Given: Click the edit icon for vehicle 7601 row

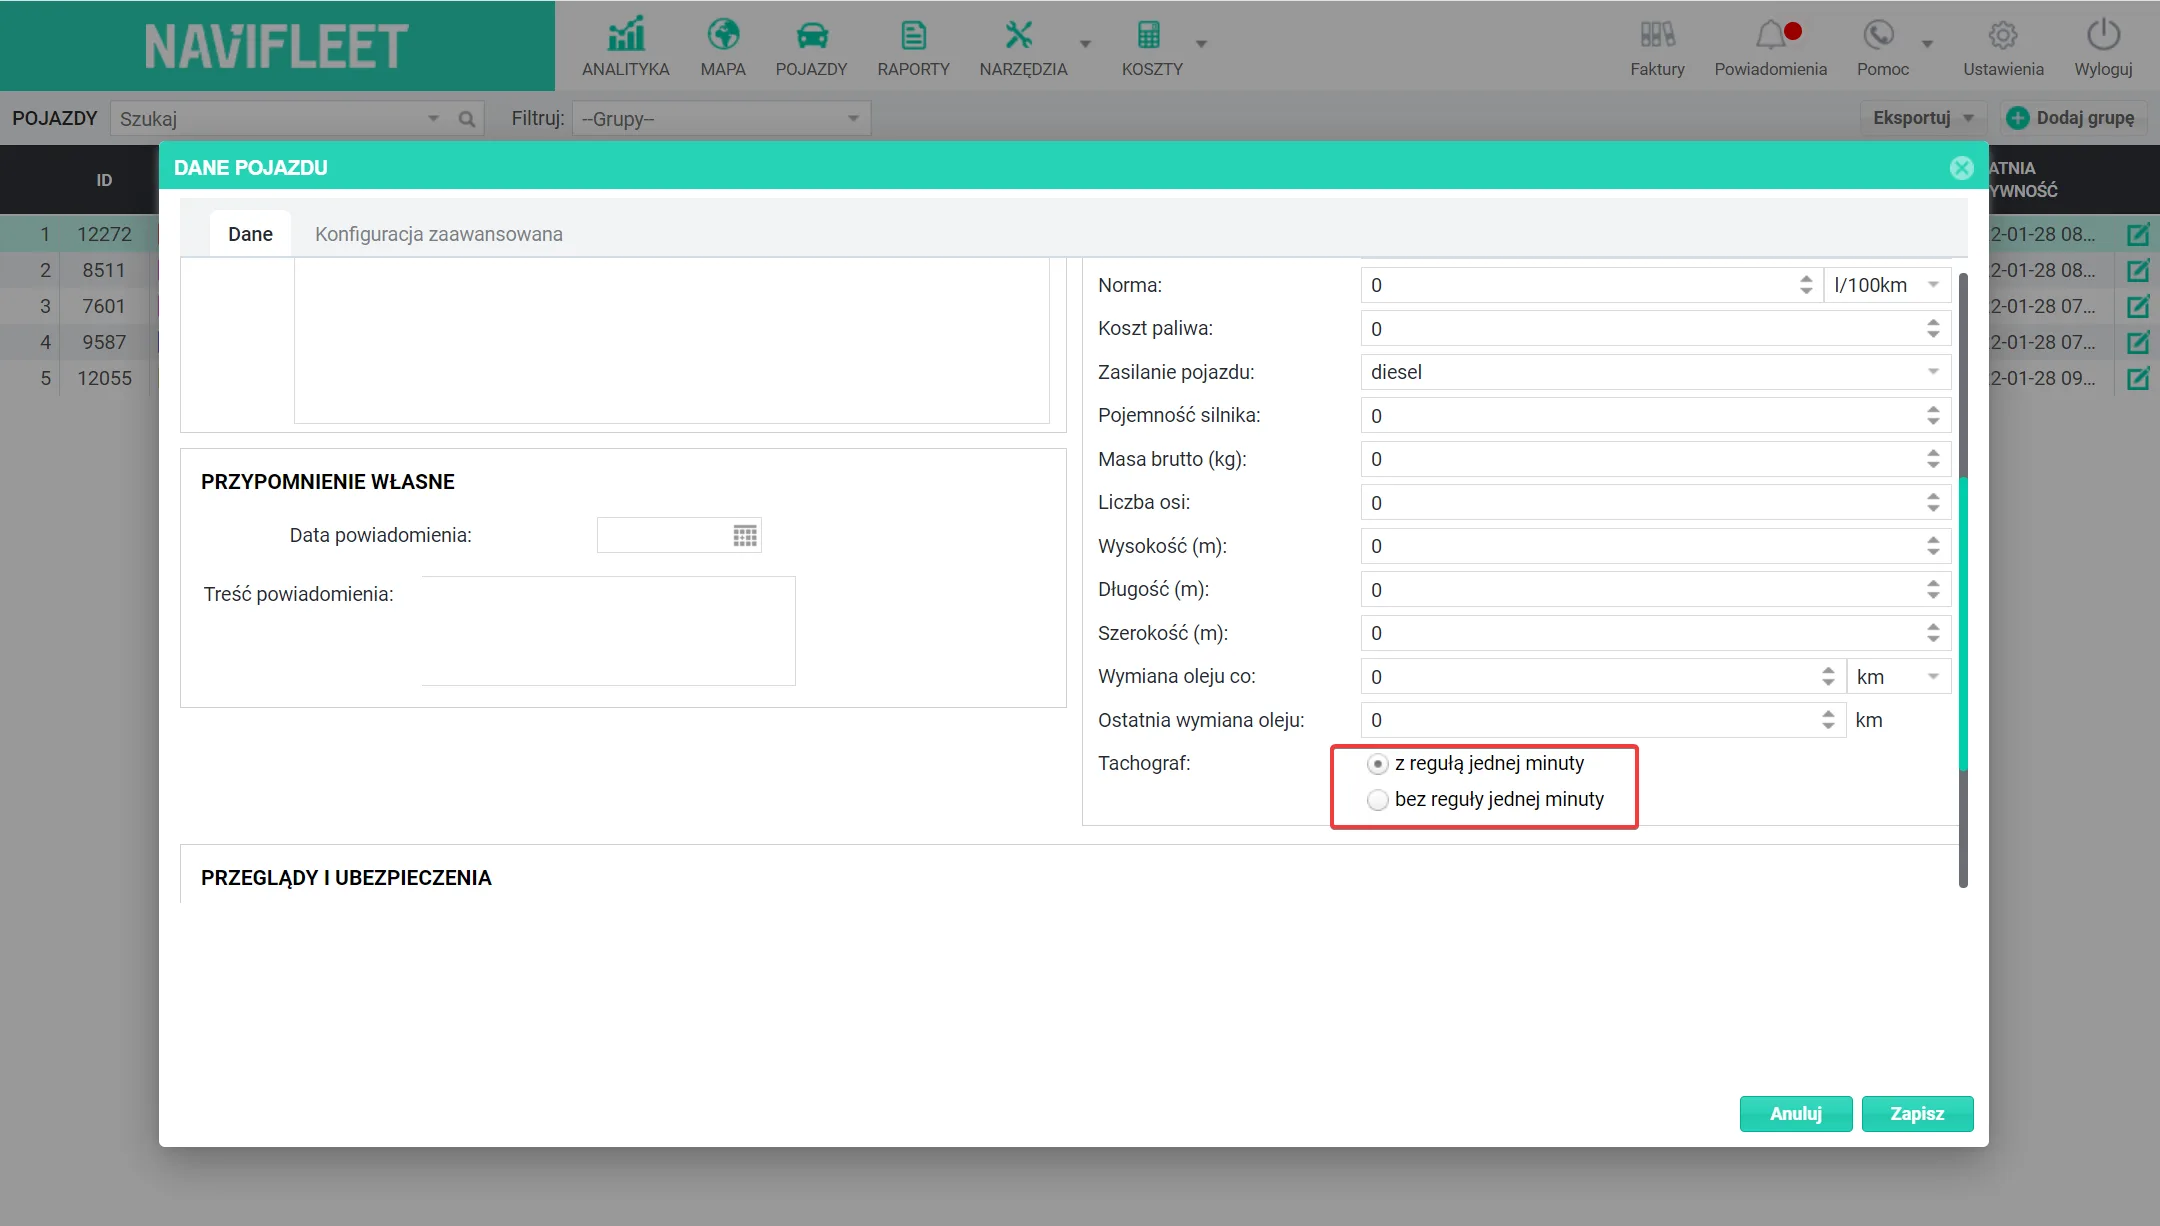Looking at the screenshot, I should click(x=2138, y=307).
